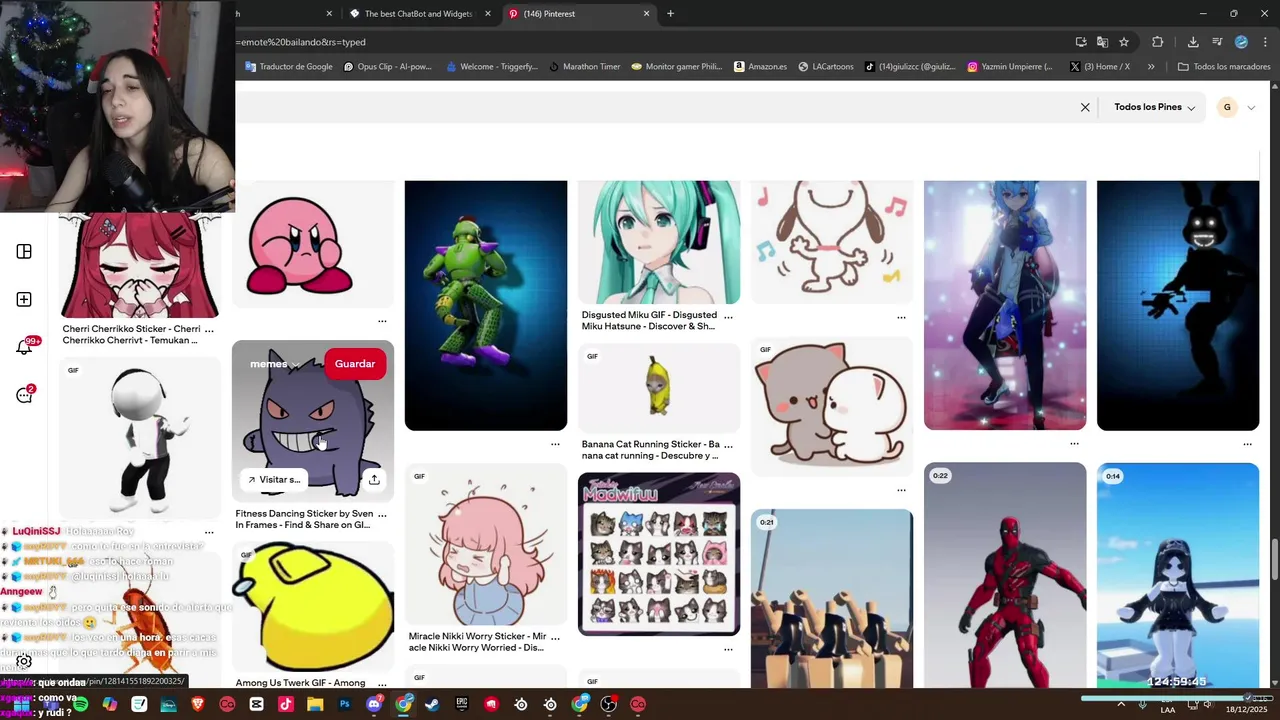The height and width of the screenshot is (720, 1280).
Task: Click the page vertical scrollbar thumb
Action: [x=1274, y=559]
